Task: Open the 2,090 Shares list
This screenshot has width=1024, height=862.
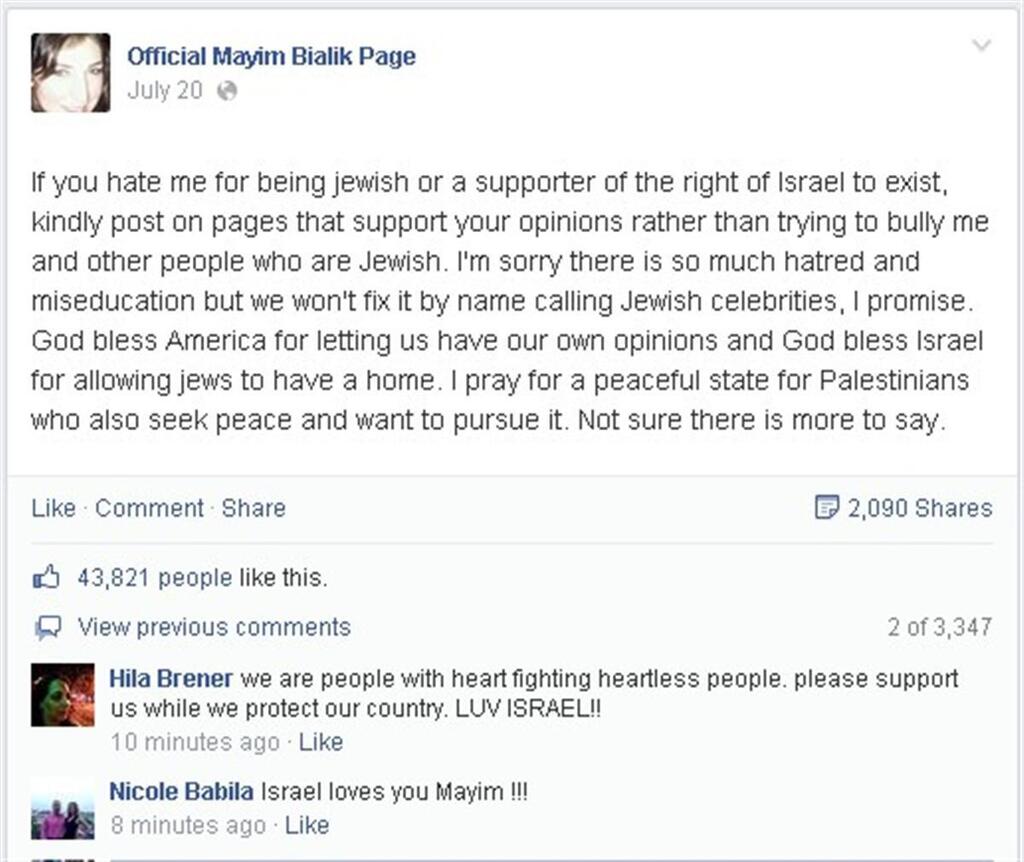Action: click(920, 508)
